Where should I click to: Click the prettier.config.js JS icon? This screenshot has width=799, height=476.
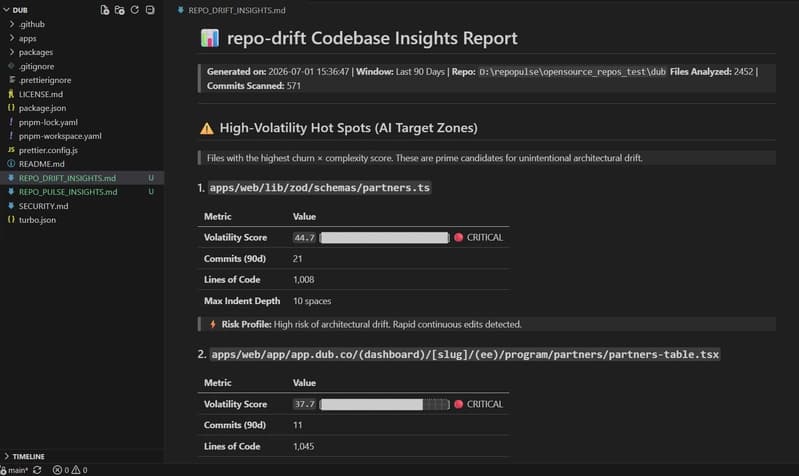tap(11, 150)
